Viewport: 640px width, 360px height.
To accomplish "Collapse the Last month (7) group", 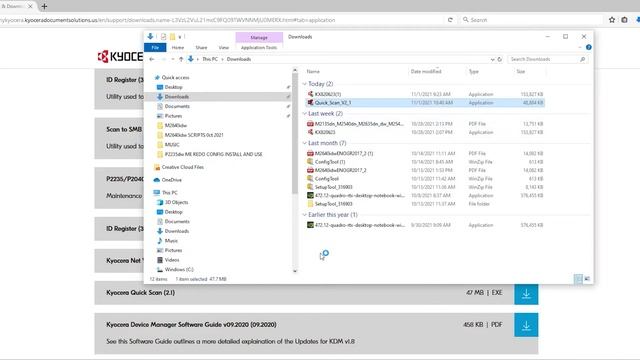I will [x=304, y=143].
